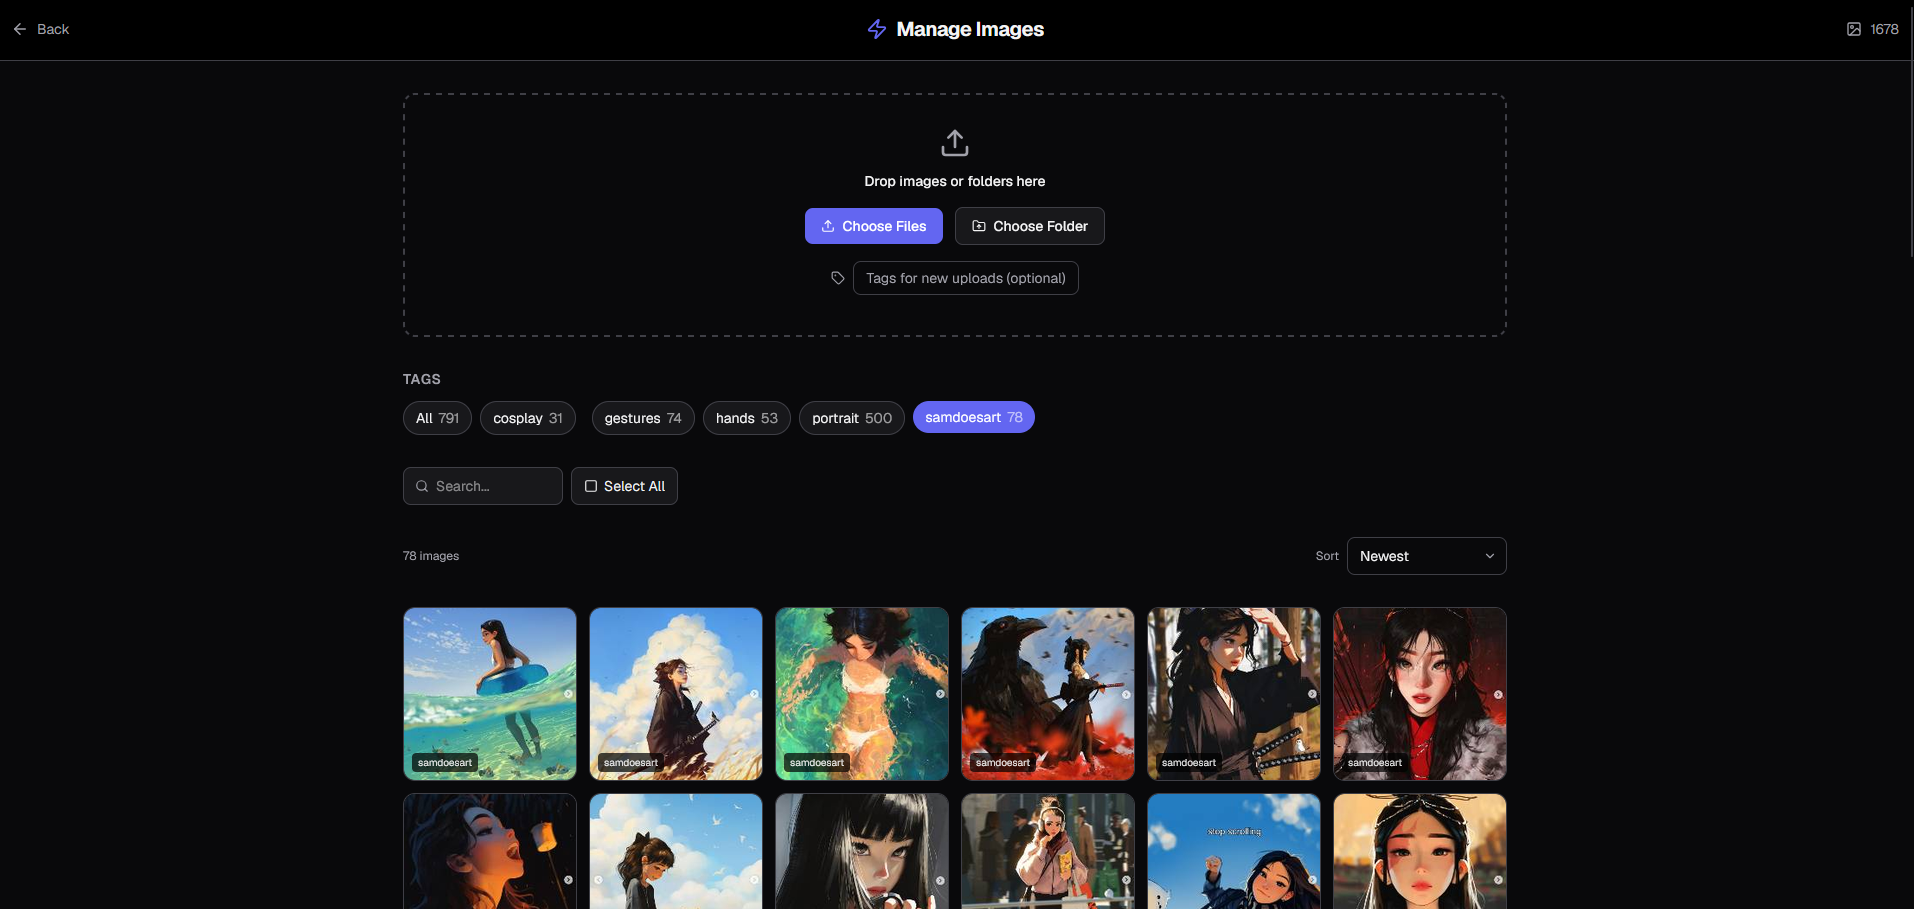Focus Tags for new uploads field
Image resolution: width=1914 pixels, height=909 pixels.
[x=966, y=278]
